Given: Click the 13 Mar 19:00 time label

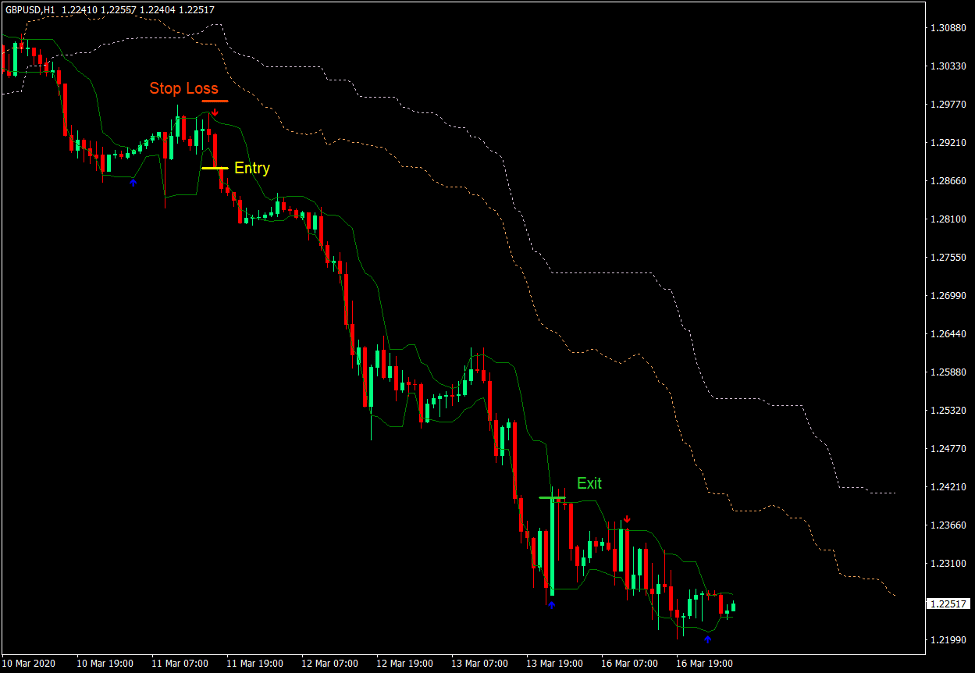Looking at the screenshot, I should (557, 663).
